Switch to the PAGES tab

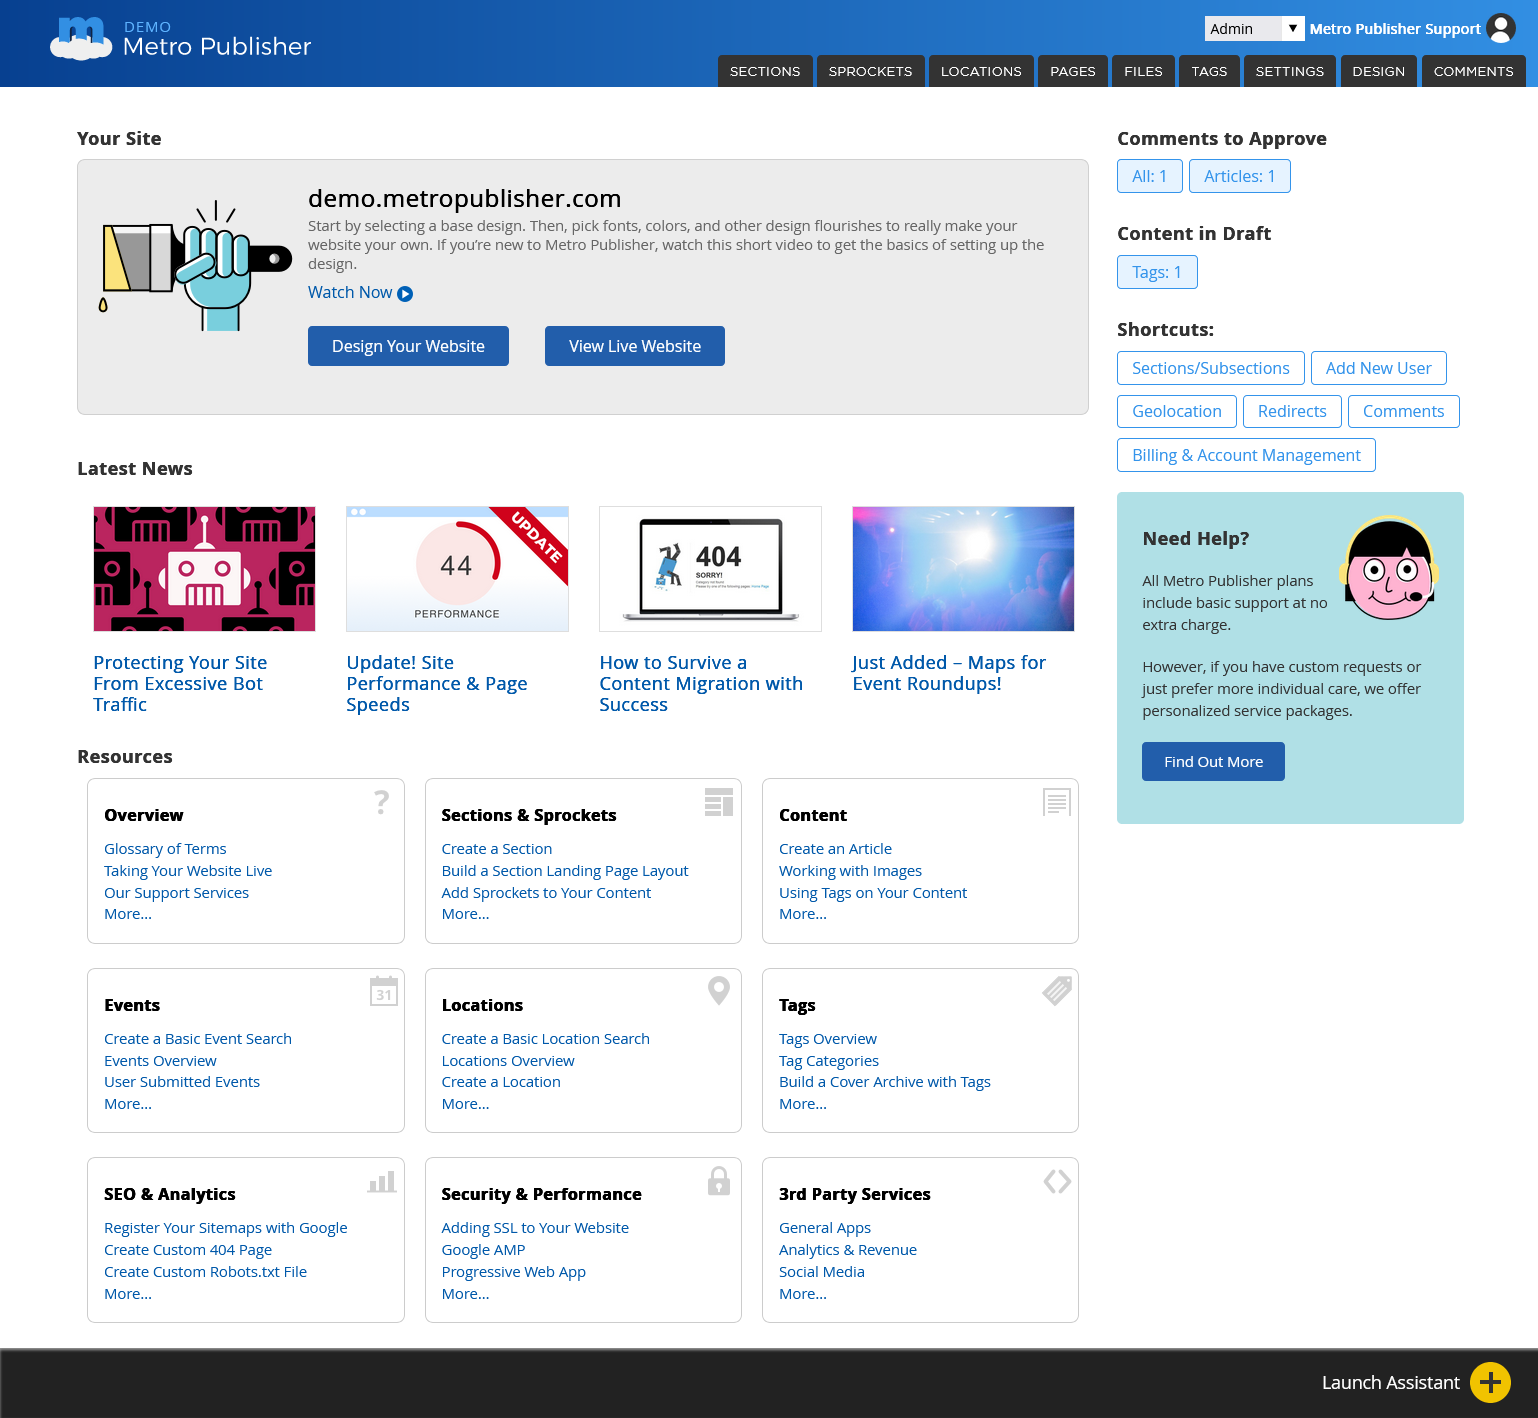[x=1073, y=71]
